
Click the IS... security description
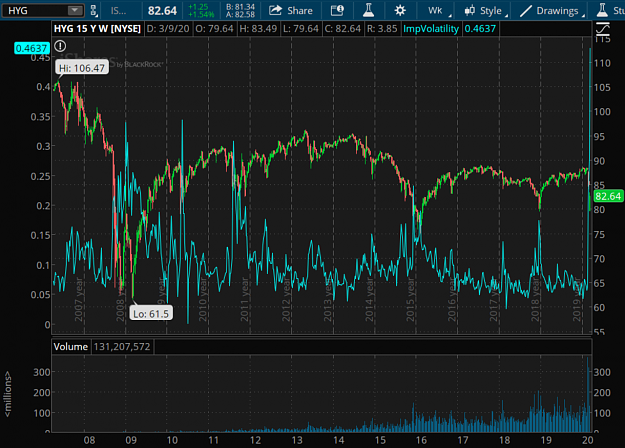pyautogui.click(x=118, y=11)
